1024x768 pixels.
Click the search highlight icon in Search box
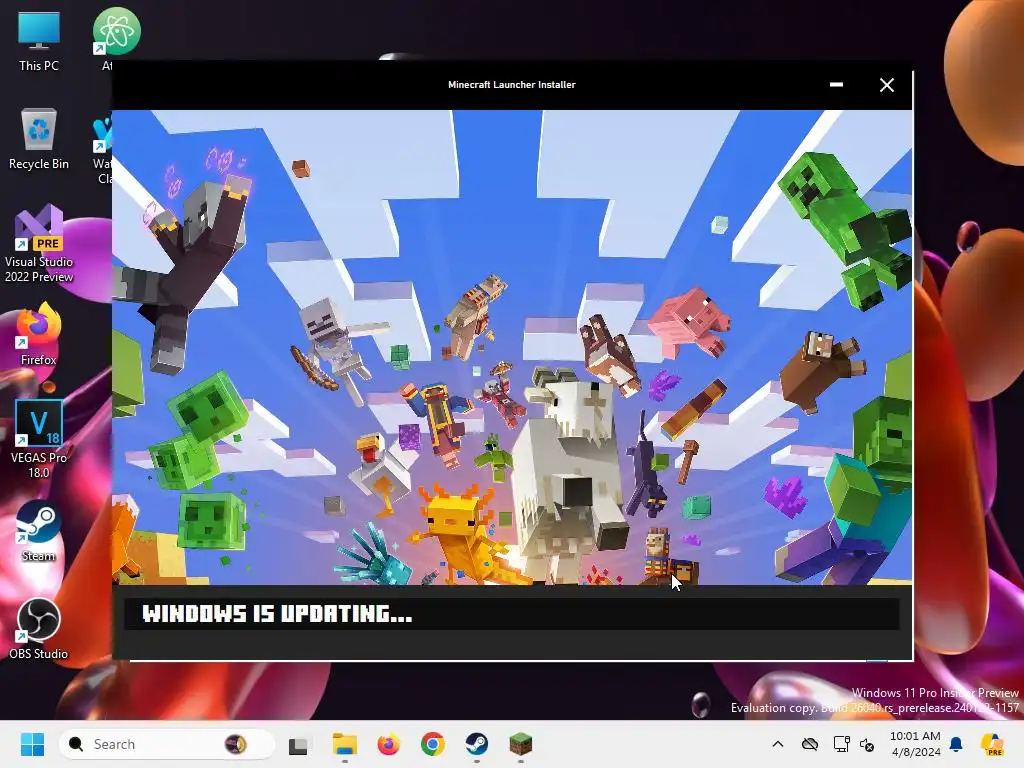pyautogui.click(x=236, y=744)
